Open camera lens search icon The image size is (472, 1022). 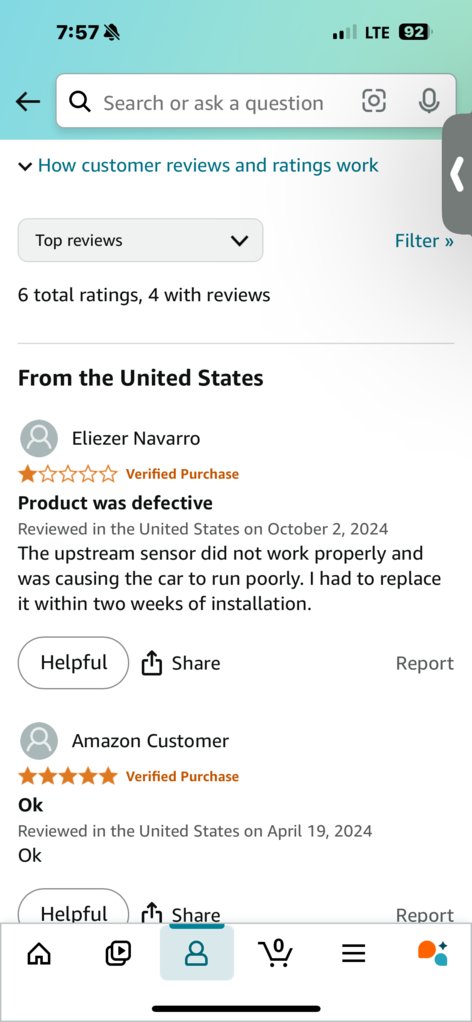(374, 101)
